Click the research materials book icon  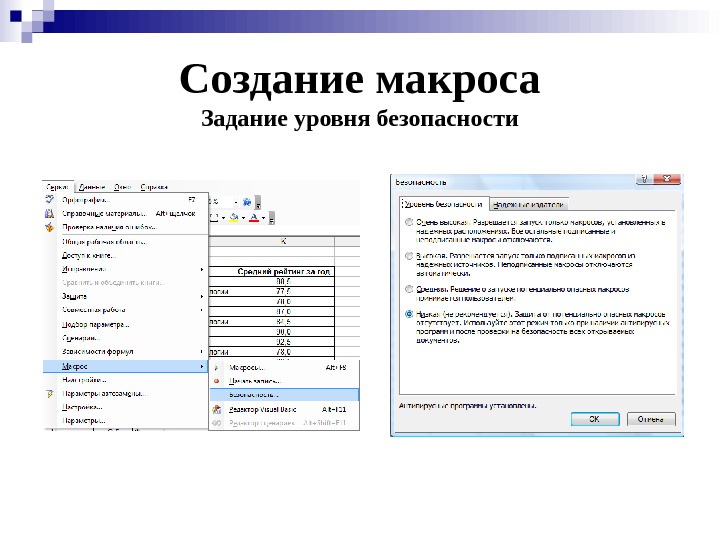click(50, 214)
